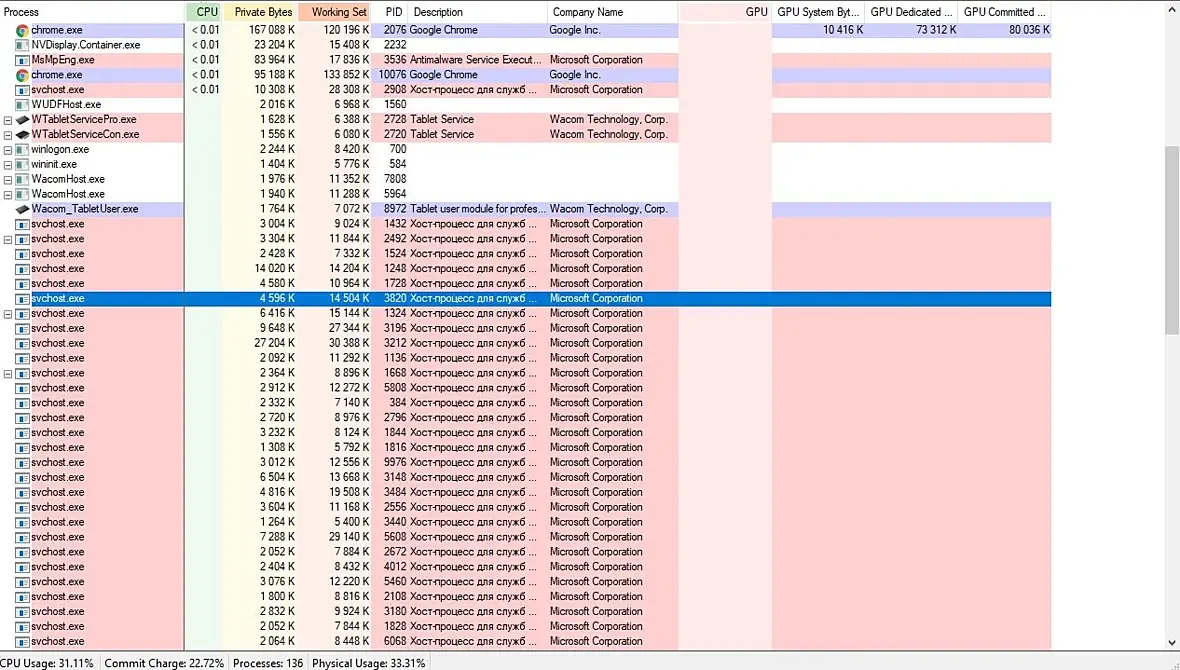This screenshot has width=1180, height=670.
Task: Sort by the Working Set column header
Action: [x=335, y=12]
